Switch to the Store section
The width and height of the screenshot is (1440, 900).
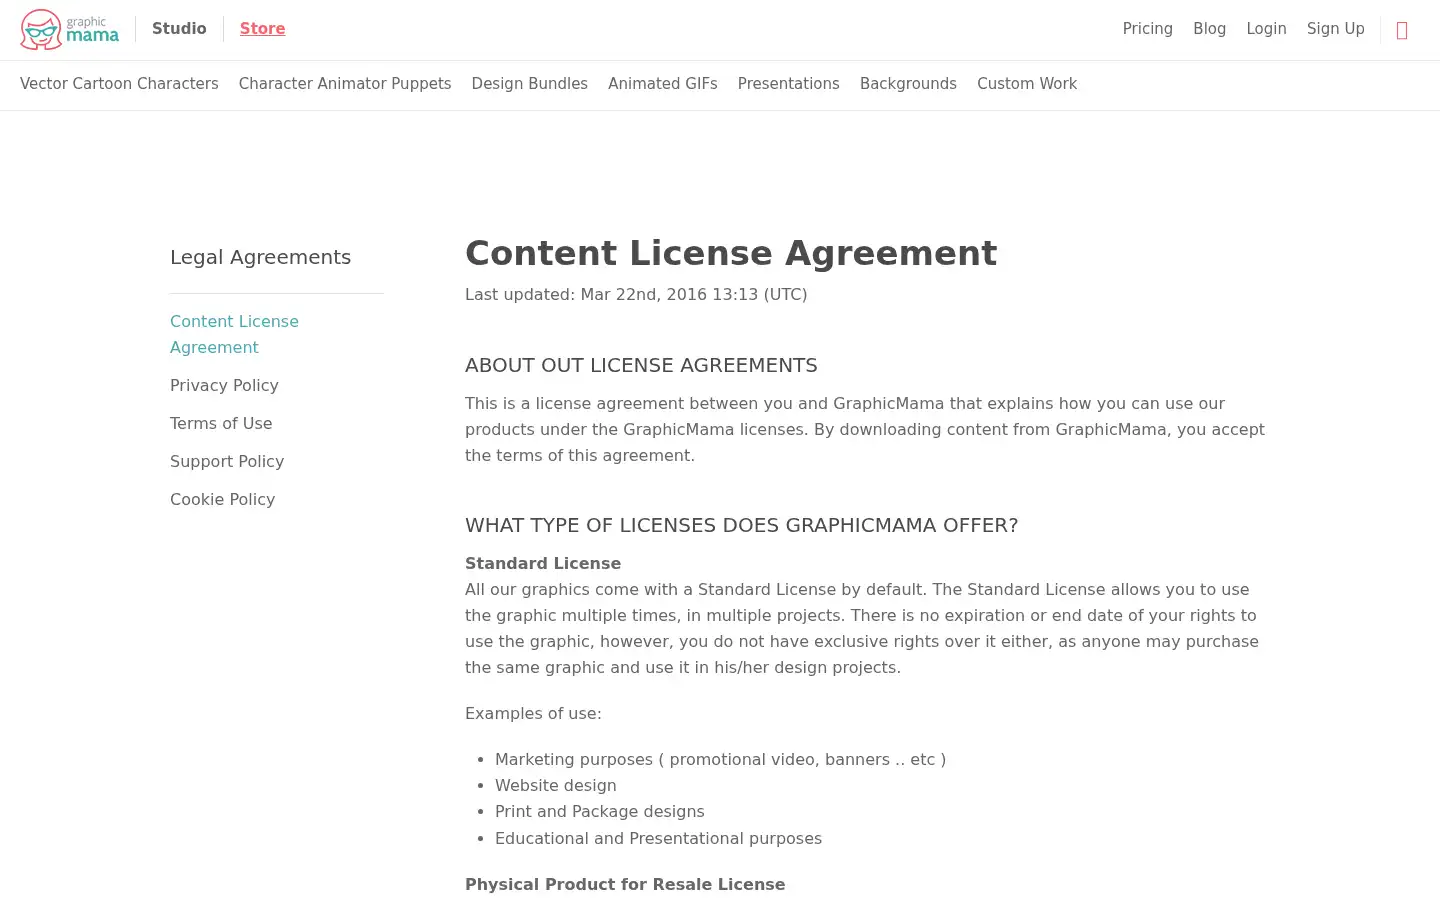point(262,29)
